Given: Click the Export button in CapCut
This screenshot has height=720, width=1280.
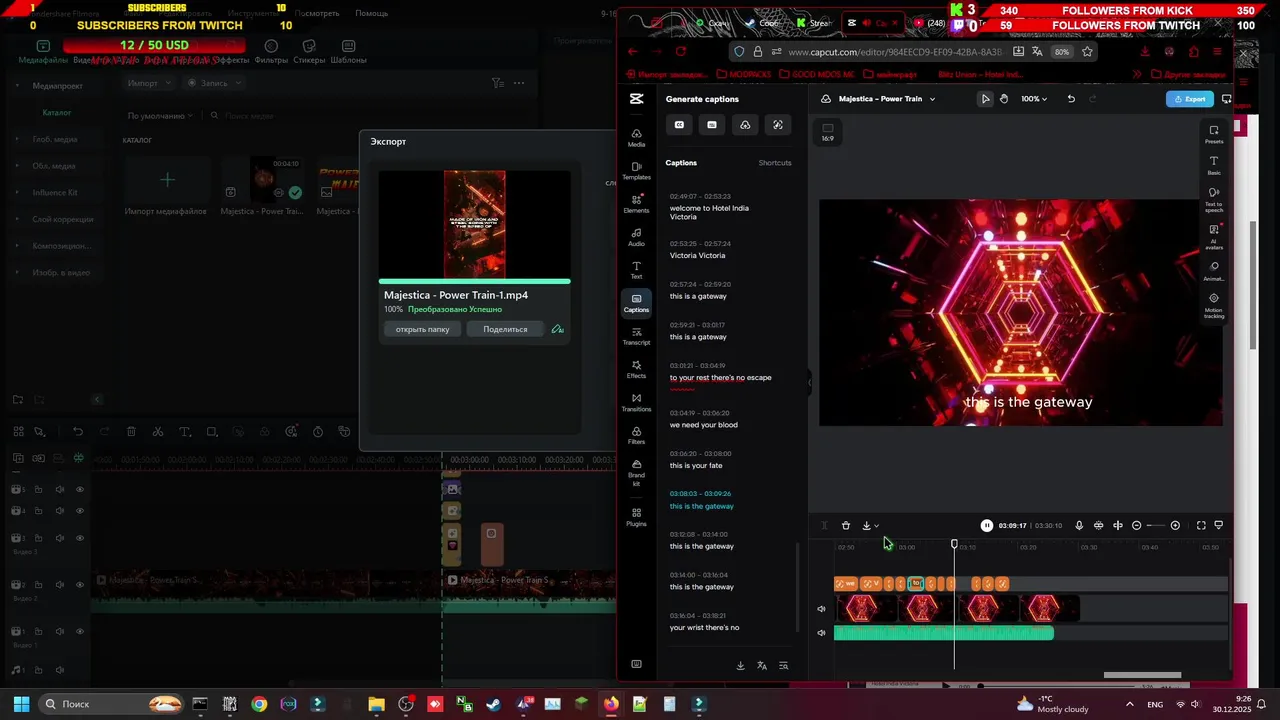Looking at the screenshot, I should point(1190,99).
